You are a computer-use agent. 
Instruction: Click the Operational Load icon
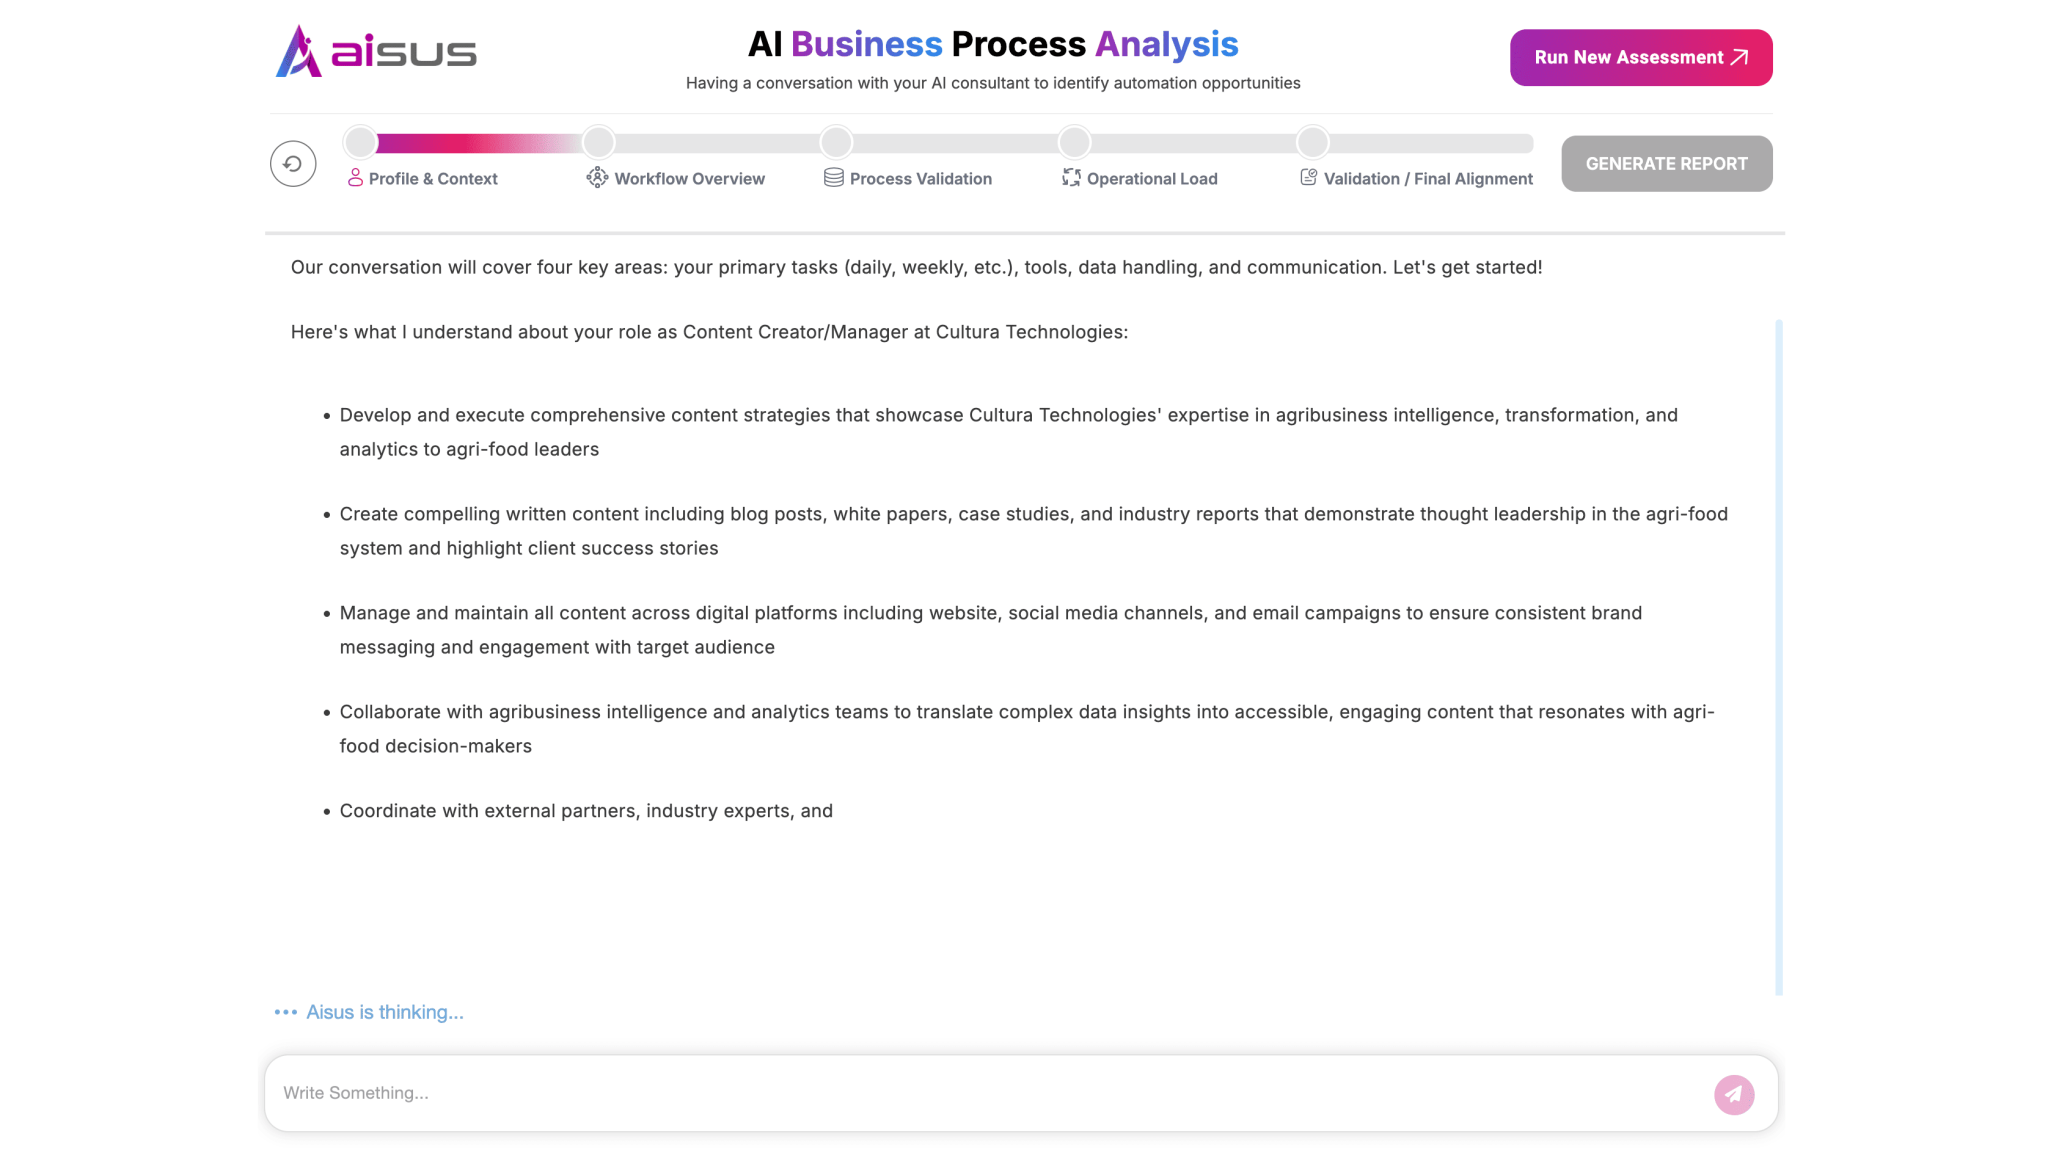tap(1071, 178)
